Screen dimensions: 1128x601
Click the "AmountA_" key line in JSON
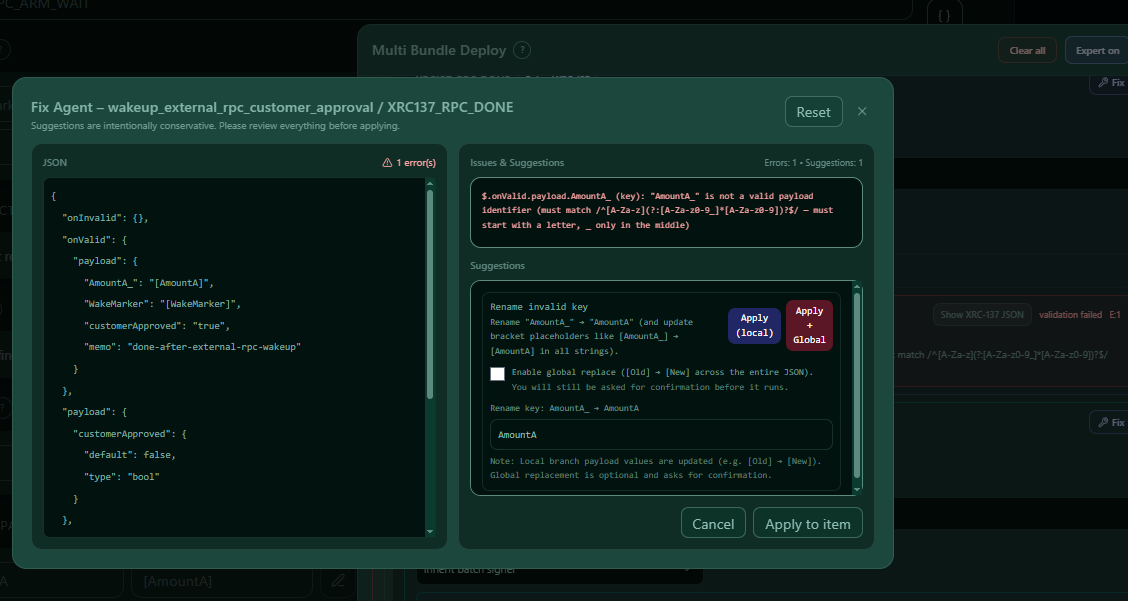pyautogui.click(x=149, y=283)
